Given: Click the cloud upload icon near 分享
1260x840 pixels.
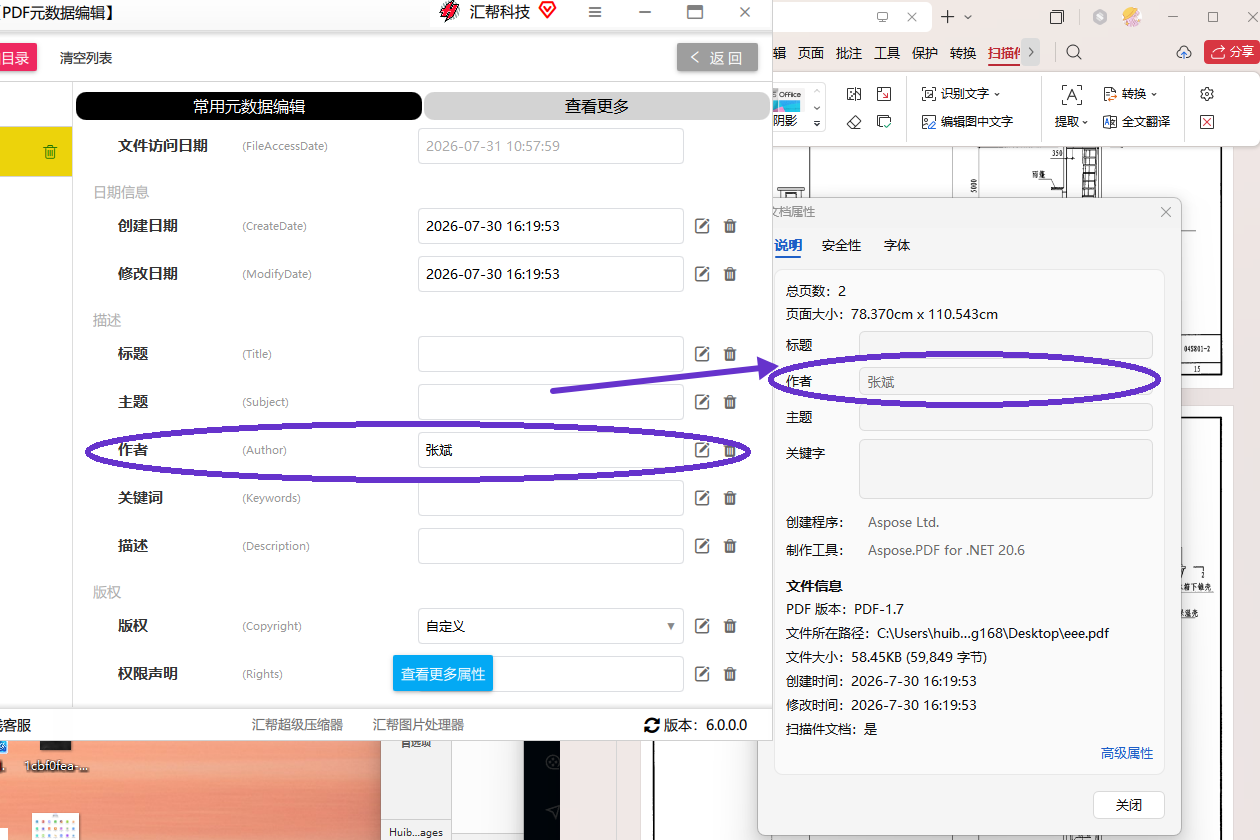Looking at the screenshot, I should (1184, 52).
